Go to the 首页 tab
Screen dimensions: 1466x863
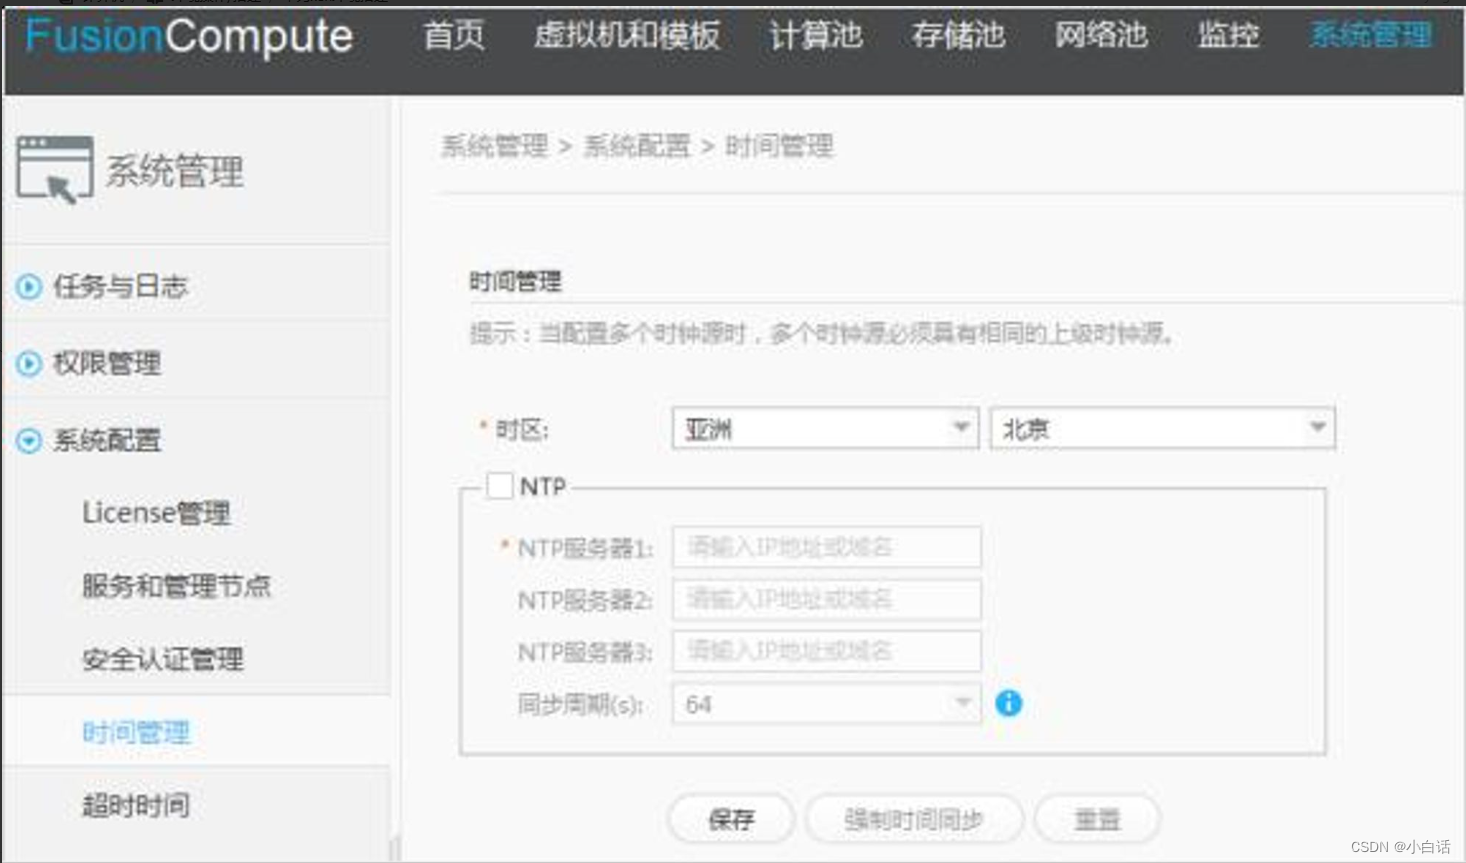(454, 36)
